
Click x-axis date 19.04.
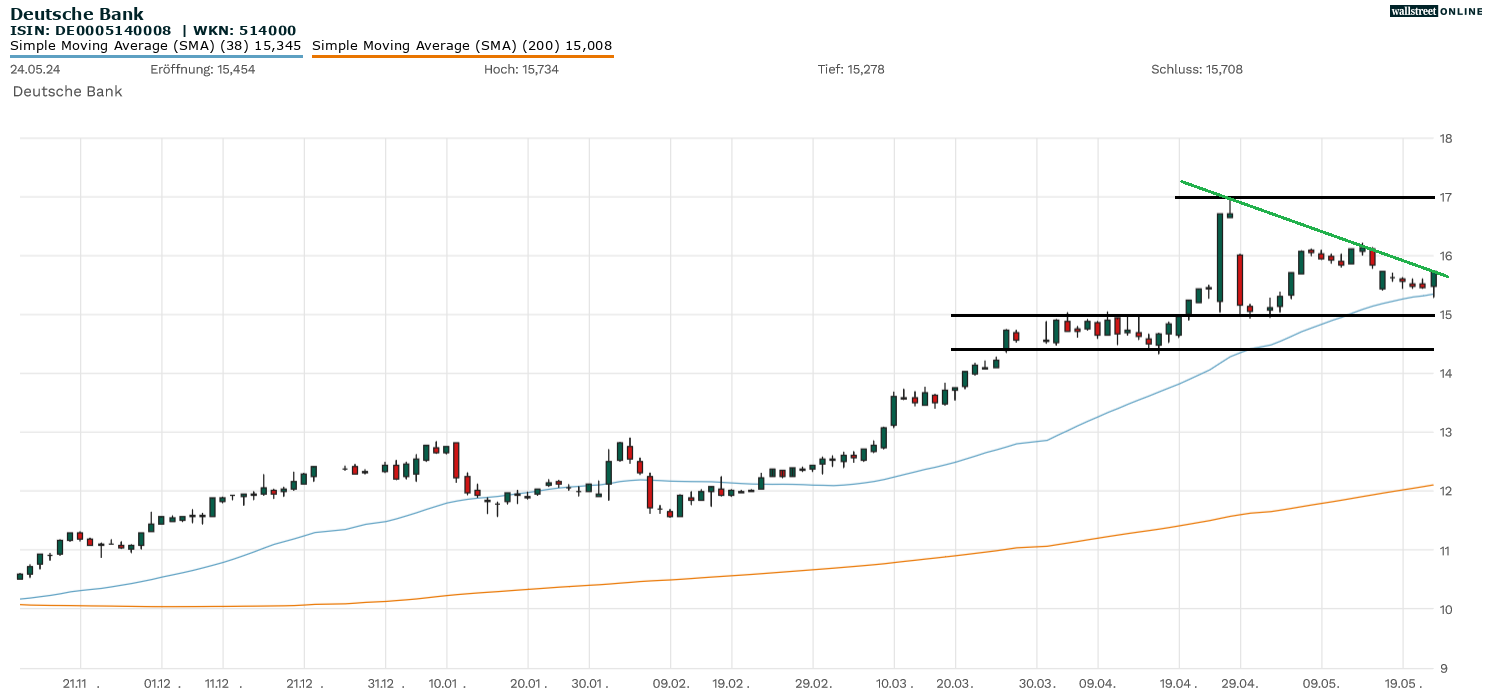1180,683
